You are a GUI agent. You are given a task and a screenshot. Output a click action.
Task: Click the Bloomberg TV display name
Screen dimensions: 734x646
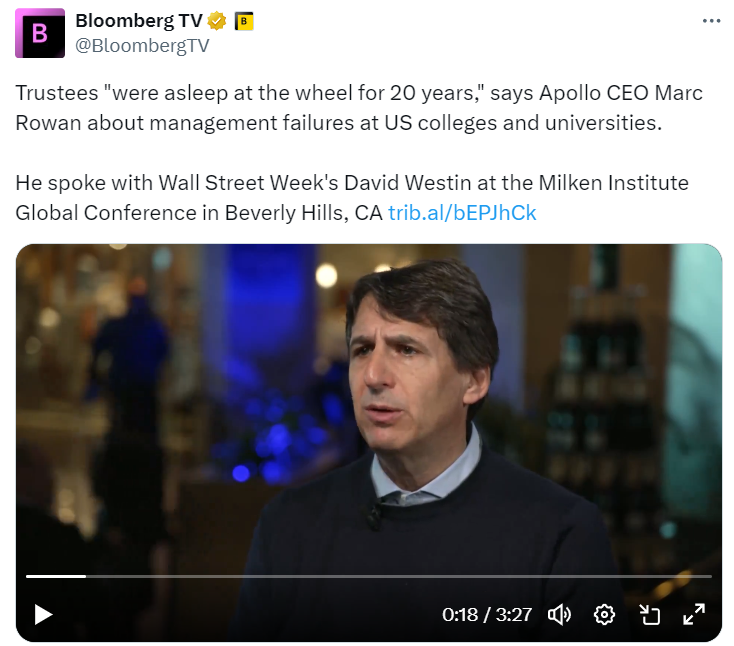click(x=139, y=21)
